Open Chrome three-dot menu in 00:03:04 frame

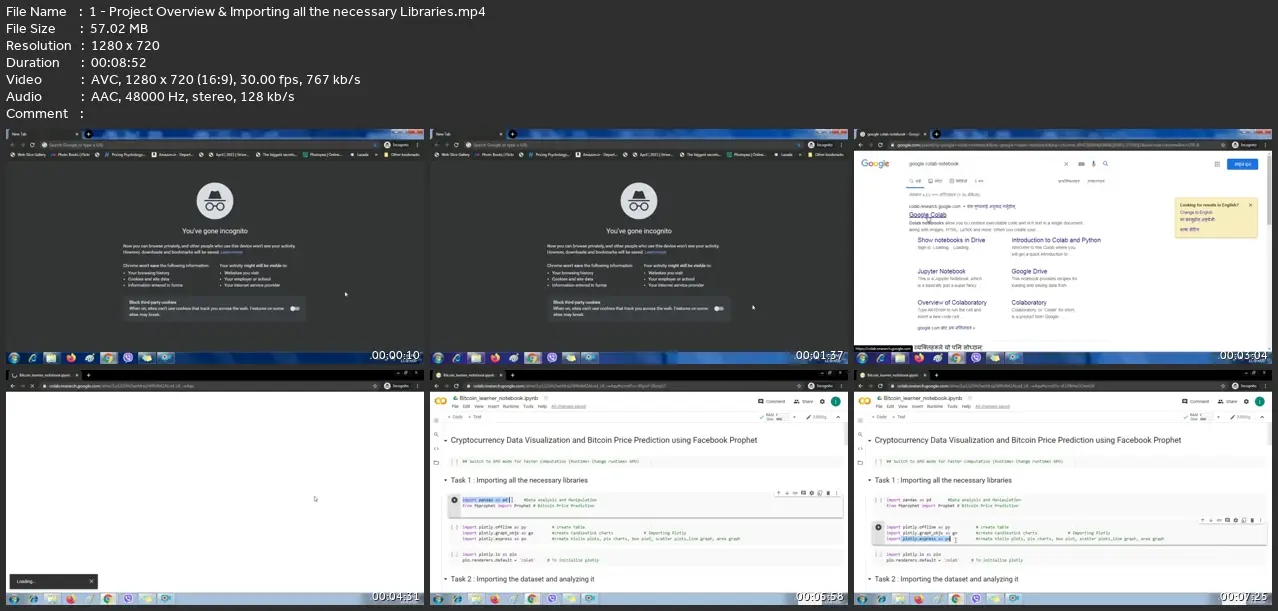[1265, 145]
